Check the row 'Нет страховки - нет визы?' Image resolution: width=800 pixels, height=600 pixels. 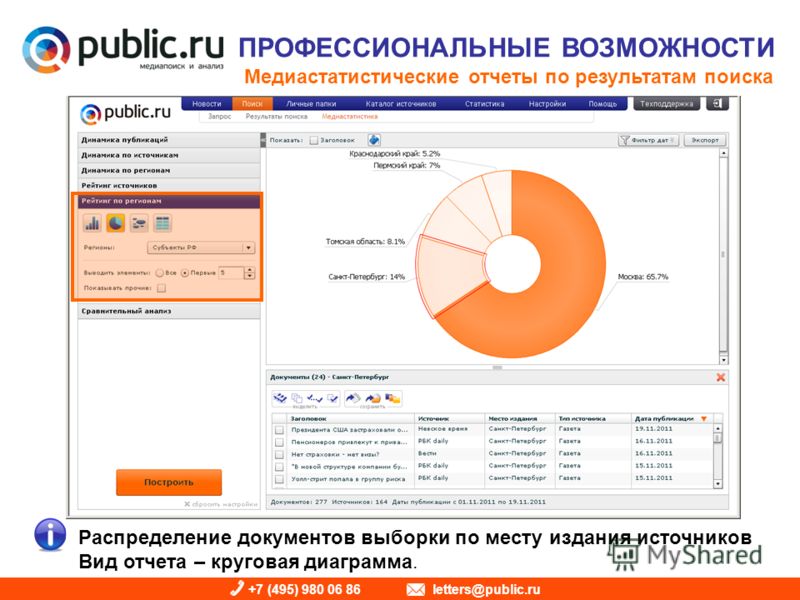click(x=279, y=455)
